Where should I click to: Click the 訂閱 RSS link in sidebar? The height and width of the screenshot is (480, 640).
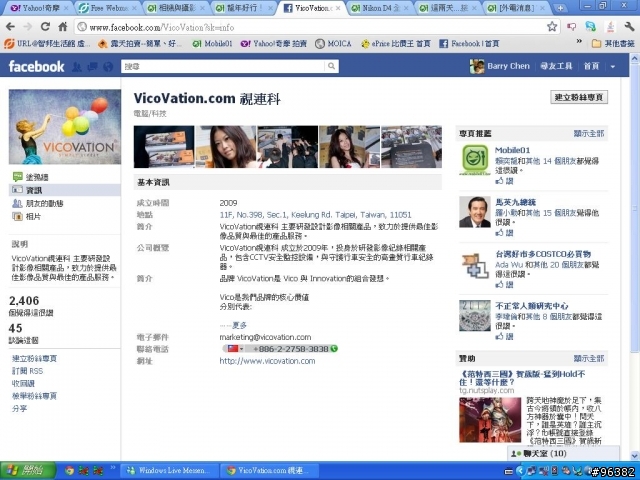point(27,371)
